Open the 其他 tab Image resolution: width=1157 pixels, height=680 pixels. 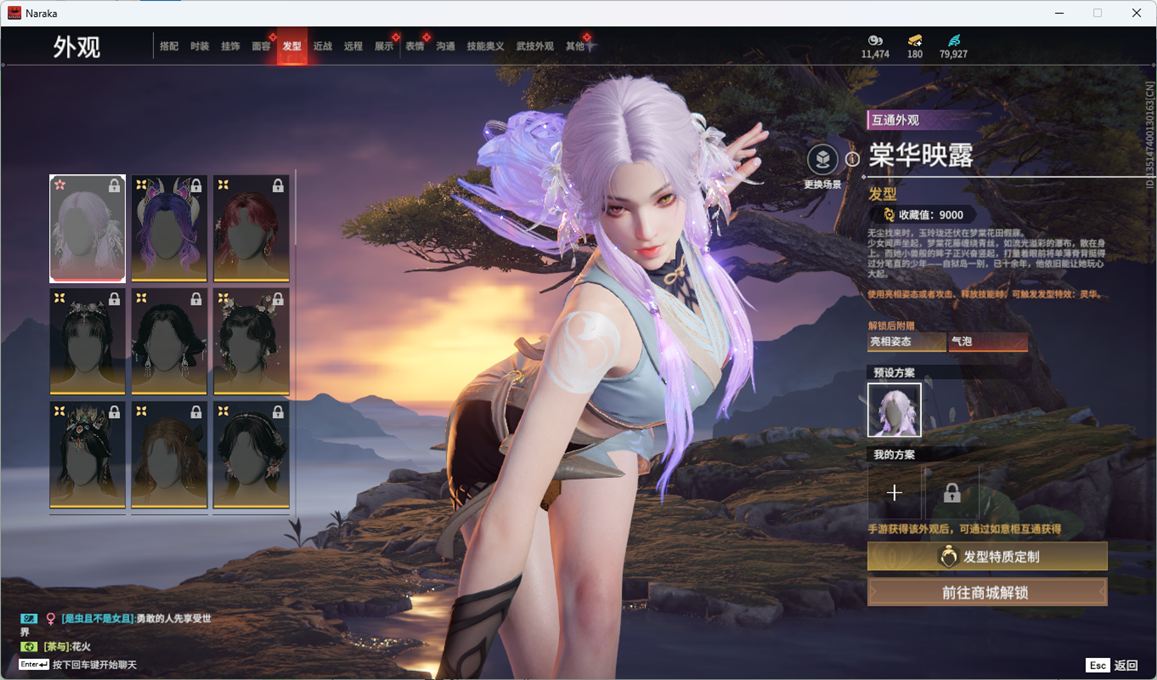pyautogui.click(x=575, y=46)
